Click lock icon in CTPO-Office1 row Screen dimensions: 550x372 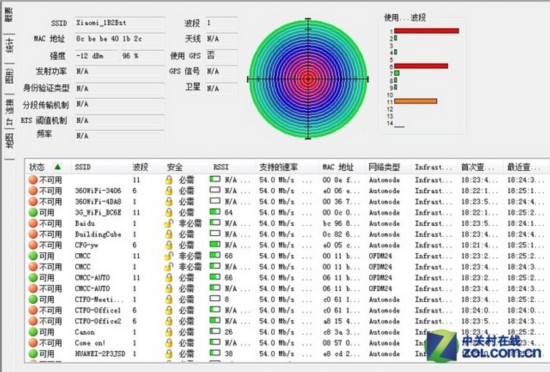[169, 310]
